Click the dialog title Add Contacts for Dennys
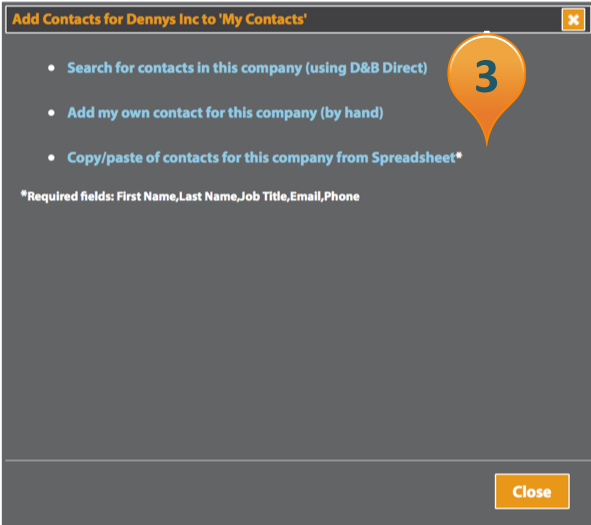The width and height of the screenshot is (591, 525). pos(159,19)
